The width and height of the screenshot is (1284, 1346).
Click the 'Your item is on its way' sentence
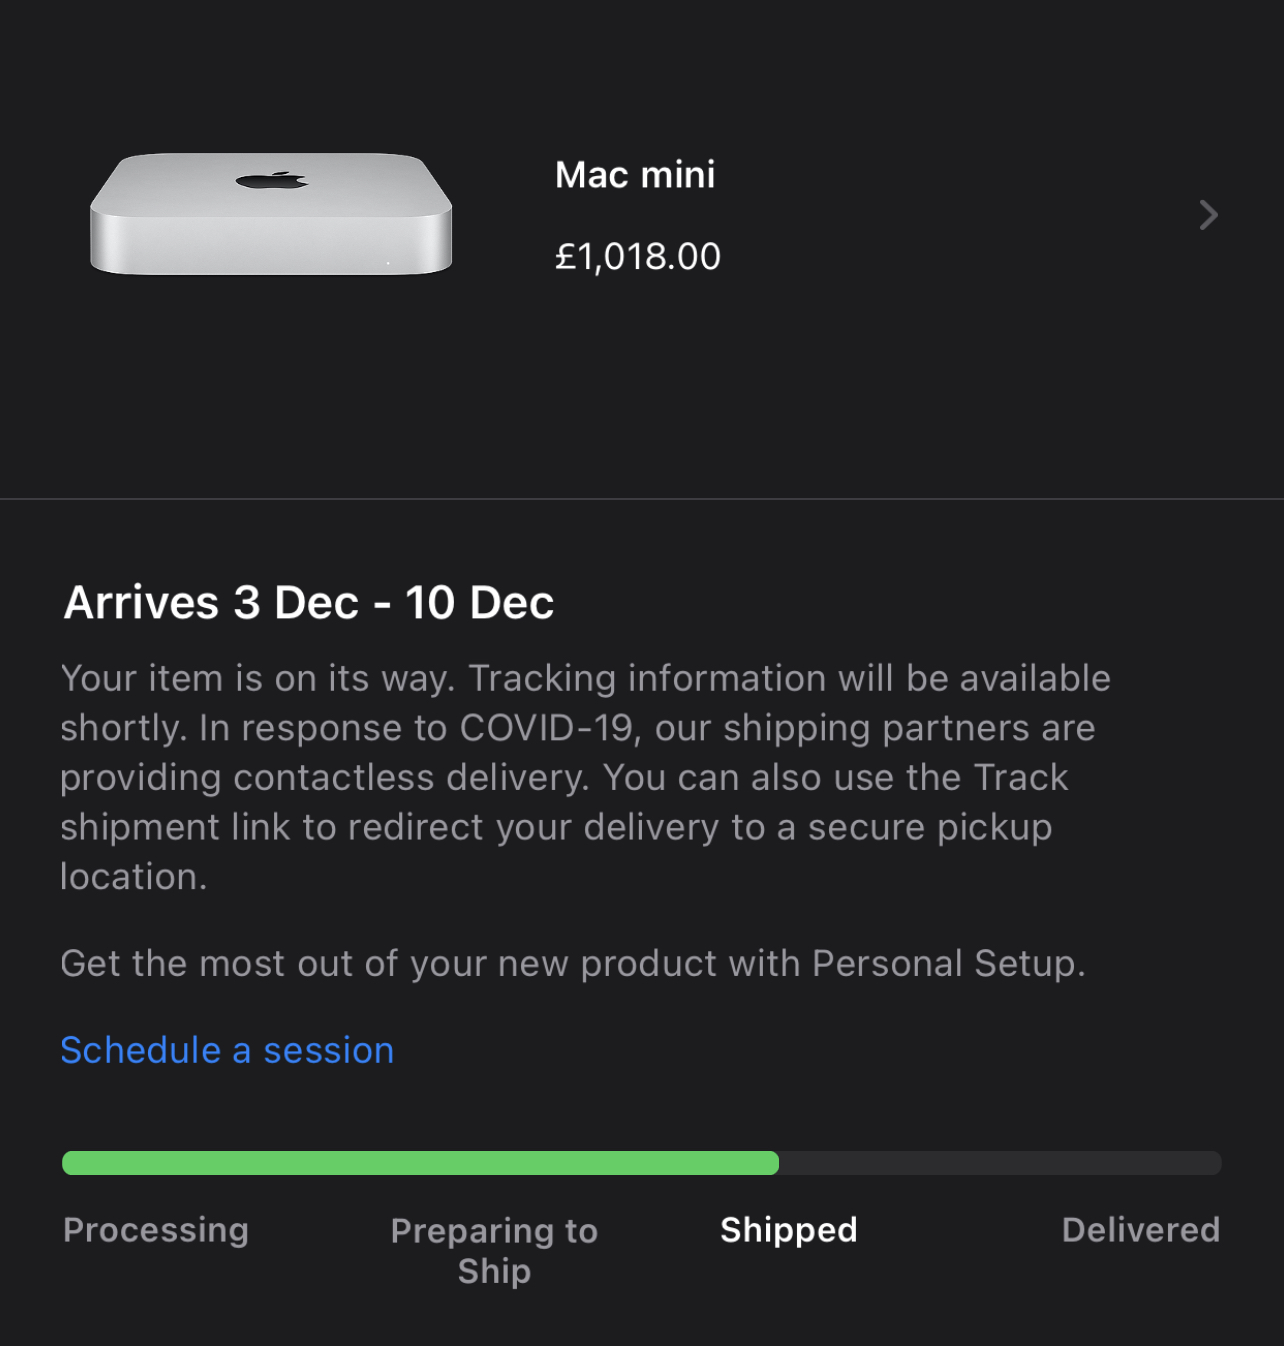coord(258,678)
